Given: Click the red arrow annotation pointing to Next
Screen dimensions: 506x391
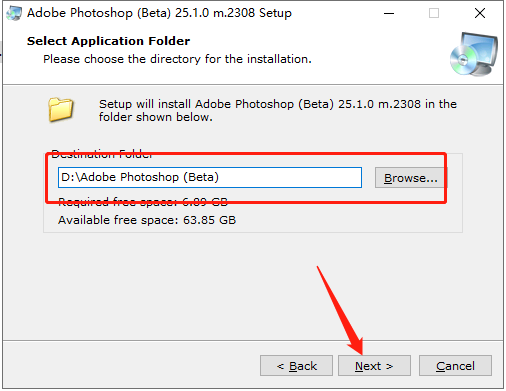Looking at the screenshot, I should pyautogui.click(x=340, y=310).
